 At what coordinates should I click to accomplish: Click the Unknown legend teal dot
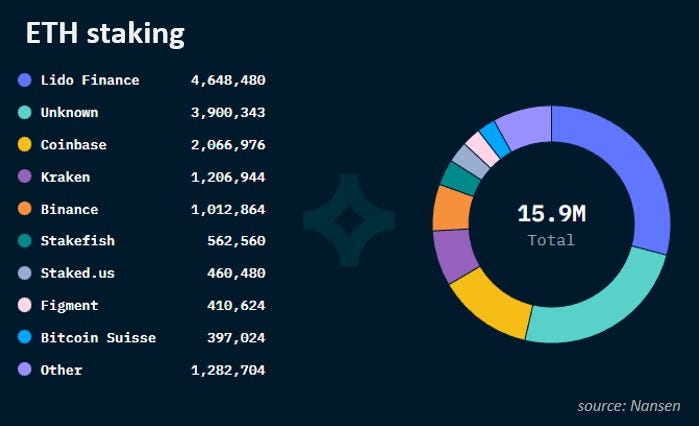point(25,112)
